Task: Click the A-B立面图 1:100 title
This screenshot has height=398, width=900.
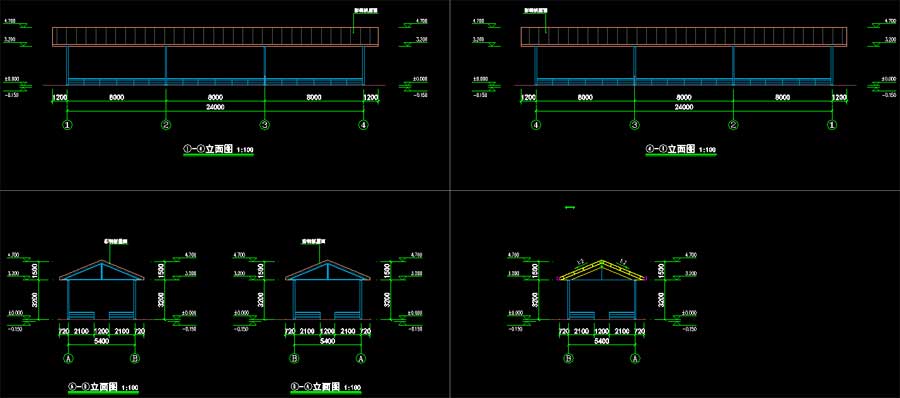Action: (103, 387)
